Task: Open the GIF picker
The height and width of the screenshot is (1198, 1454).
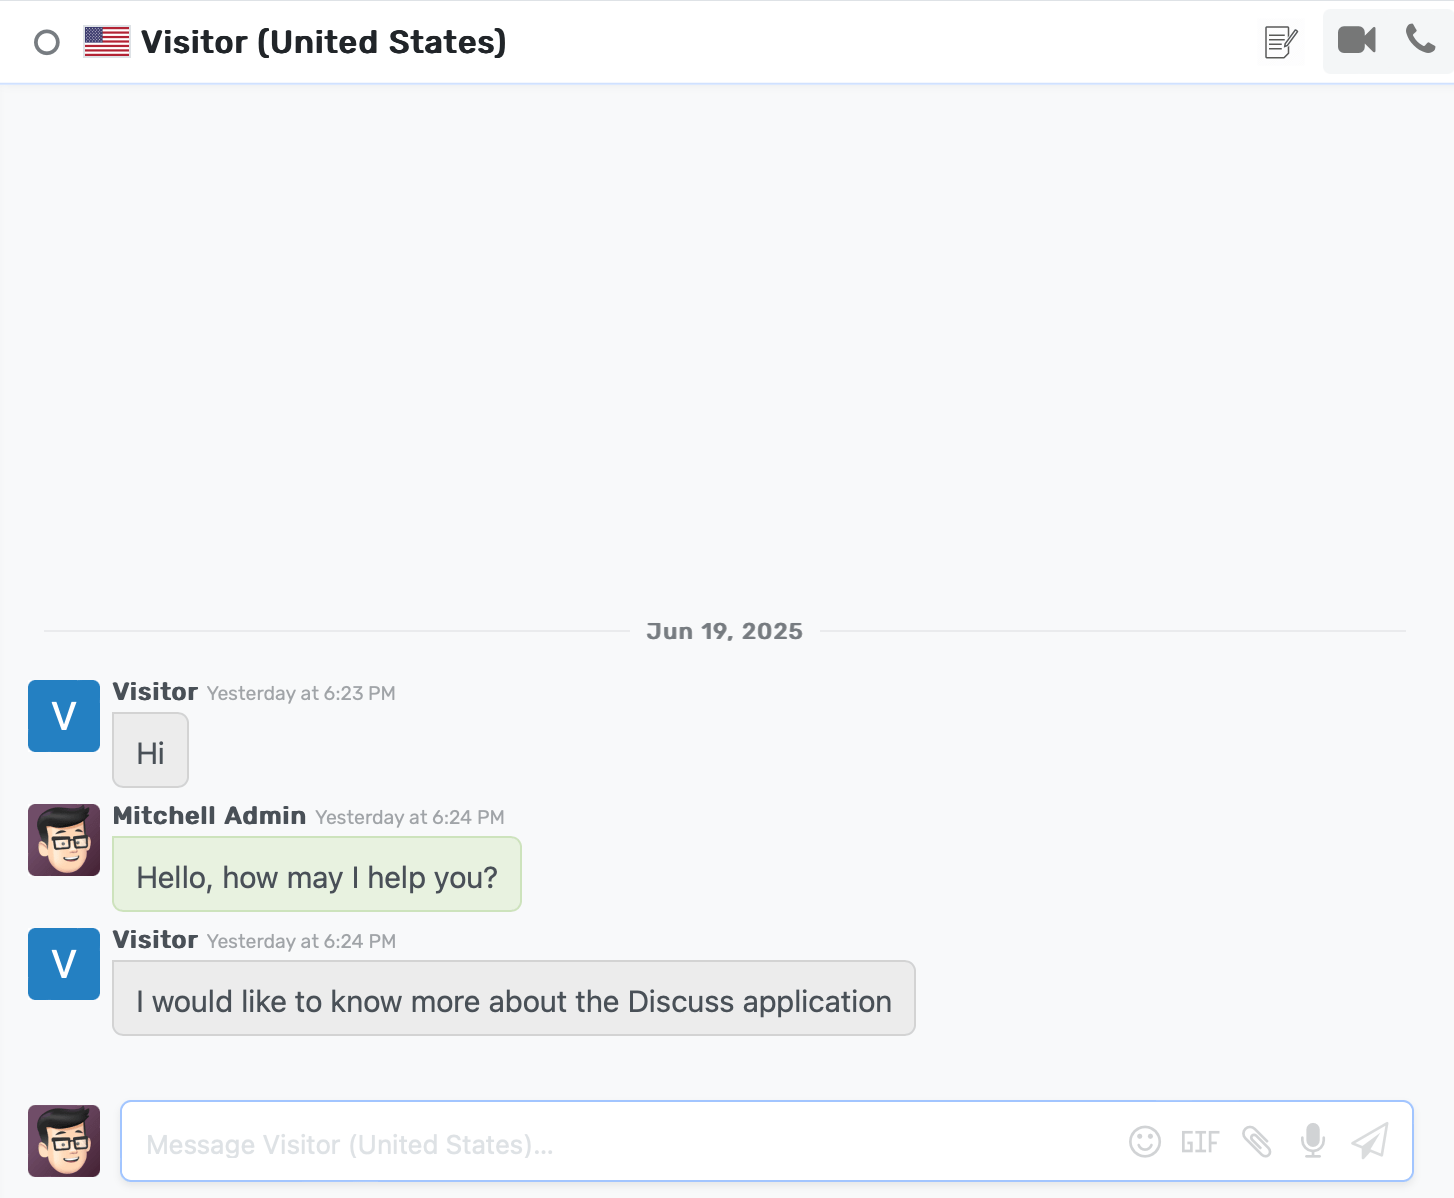Action: point(1199,1141)
